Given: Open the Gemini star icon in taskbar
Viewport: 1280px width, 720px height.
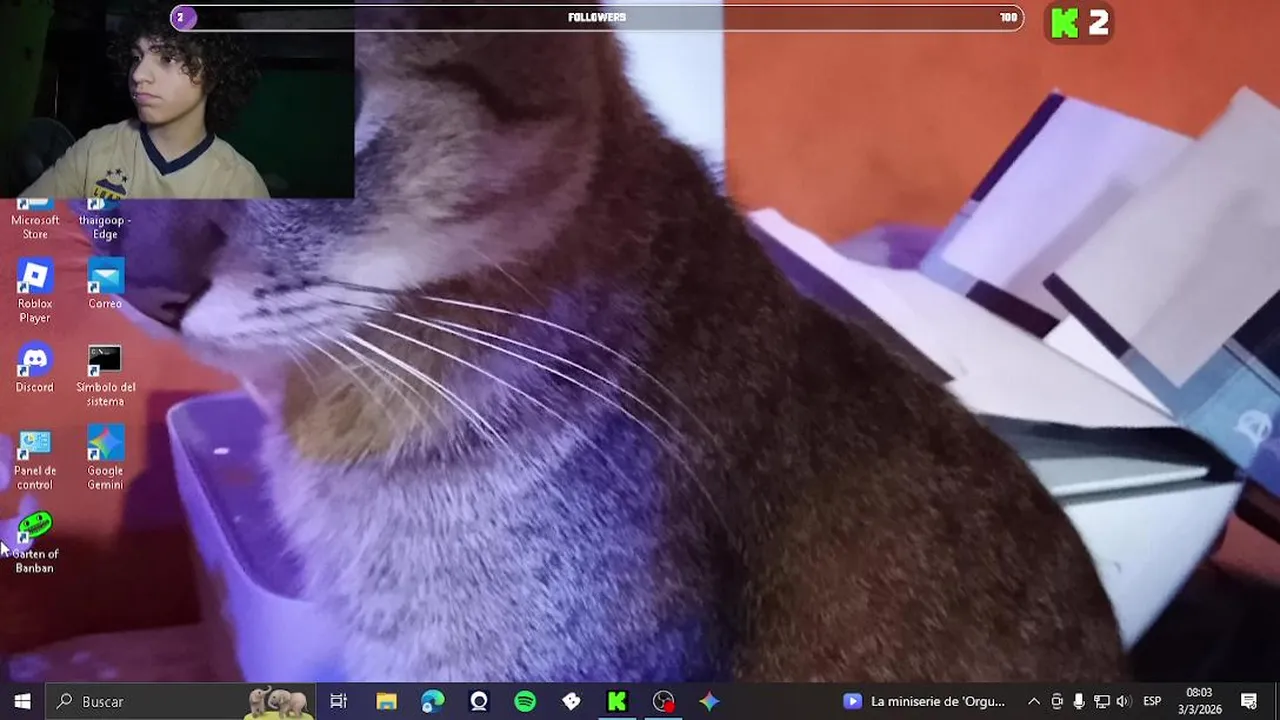Looking at the screenshot, I should [709, 701].
